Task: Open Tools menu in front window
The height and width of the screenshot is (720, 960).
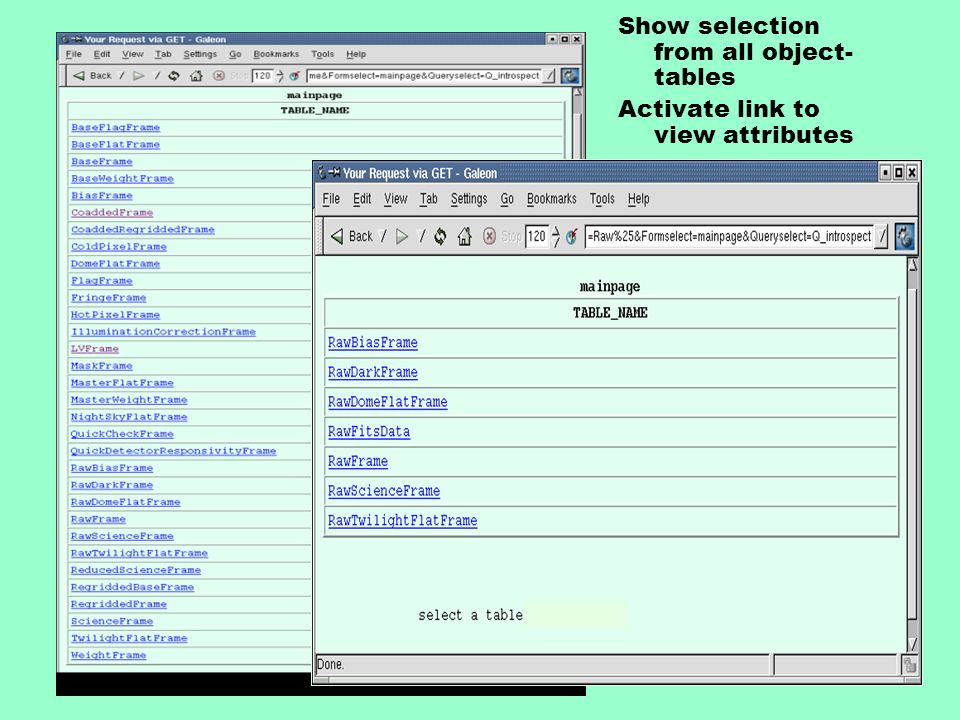Action: tap(602, 199)
